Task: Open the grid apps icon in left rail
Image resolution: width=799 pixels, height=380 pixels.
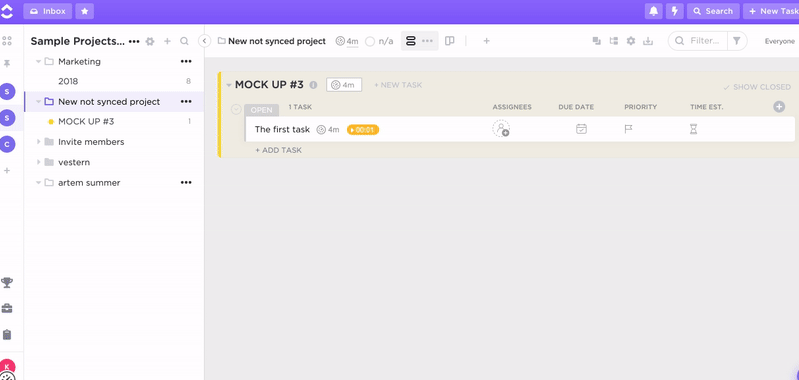Action: tap(7, 41)
